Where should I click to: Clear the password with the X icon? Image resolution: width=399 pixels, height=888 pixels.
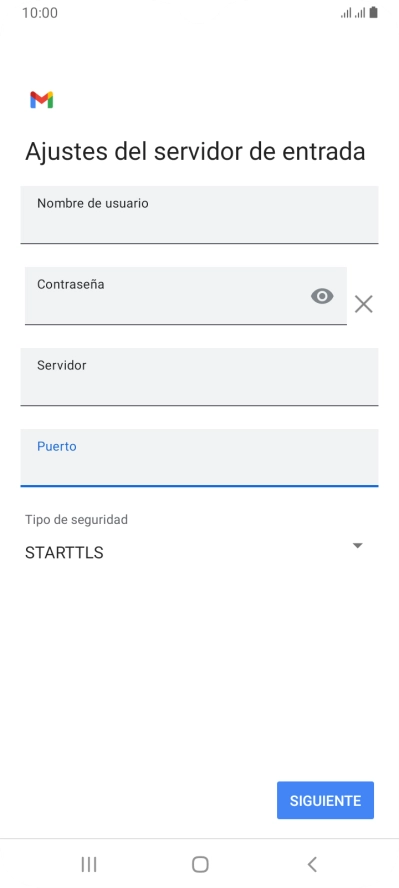[x=363, y=304]
